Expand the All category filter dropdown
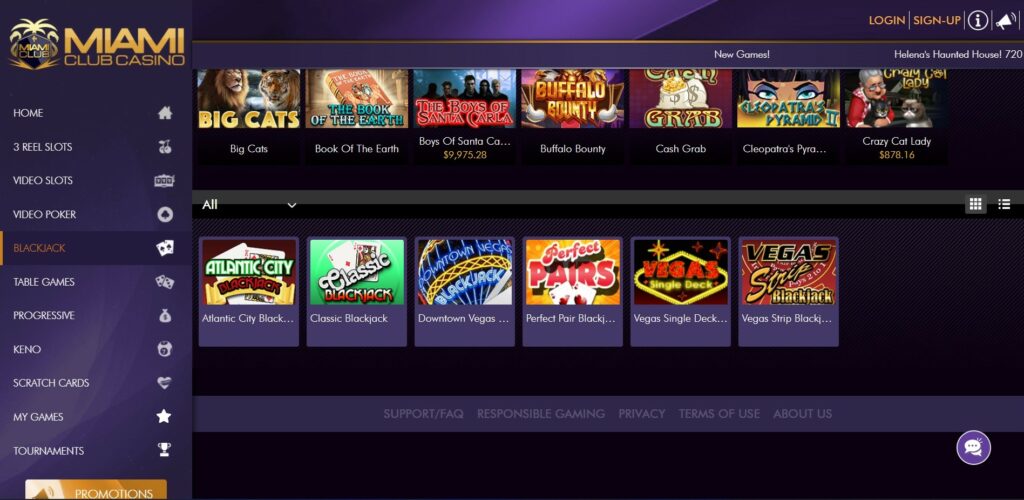The image size is (1024, 500). (x=249, y=205)
